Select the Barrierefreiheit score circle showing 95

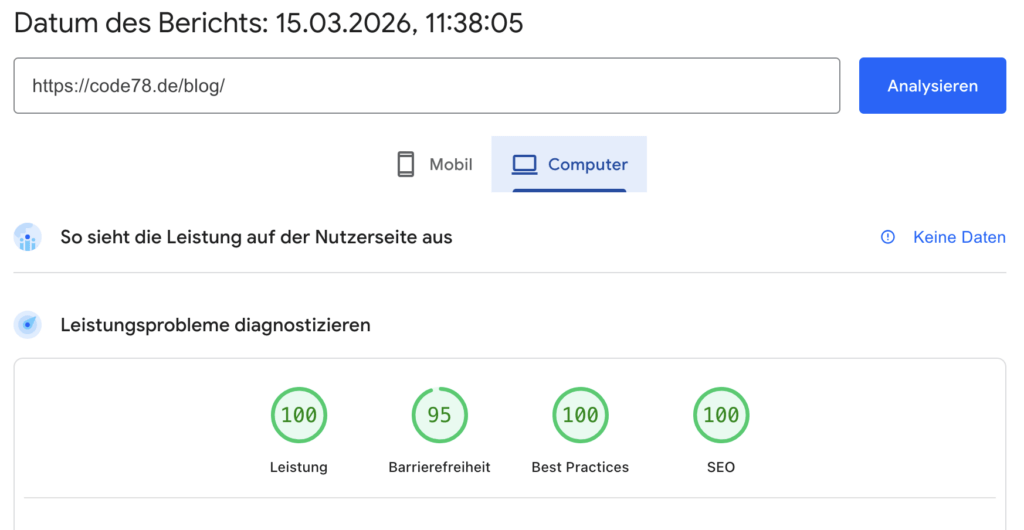pos(439,415)
